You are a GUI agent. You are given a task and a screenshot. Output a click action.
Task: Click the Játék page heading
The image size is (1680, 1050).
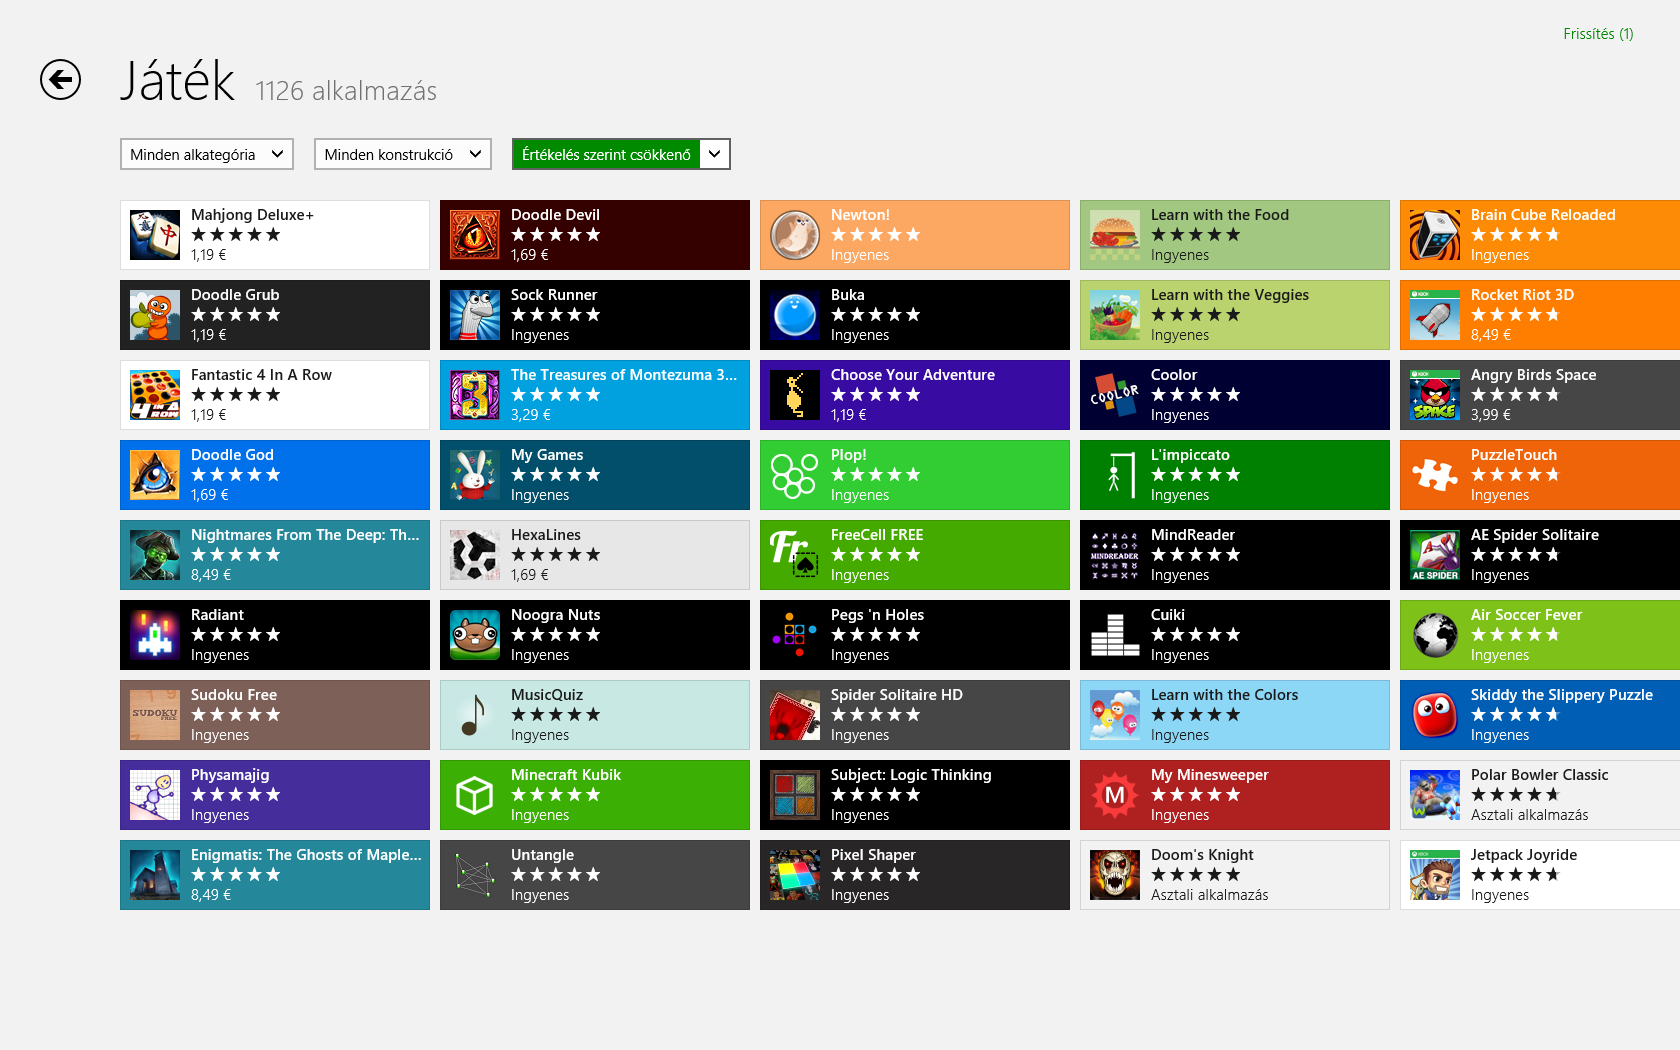click(x=178, y=81)
